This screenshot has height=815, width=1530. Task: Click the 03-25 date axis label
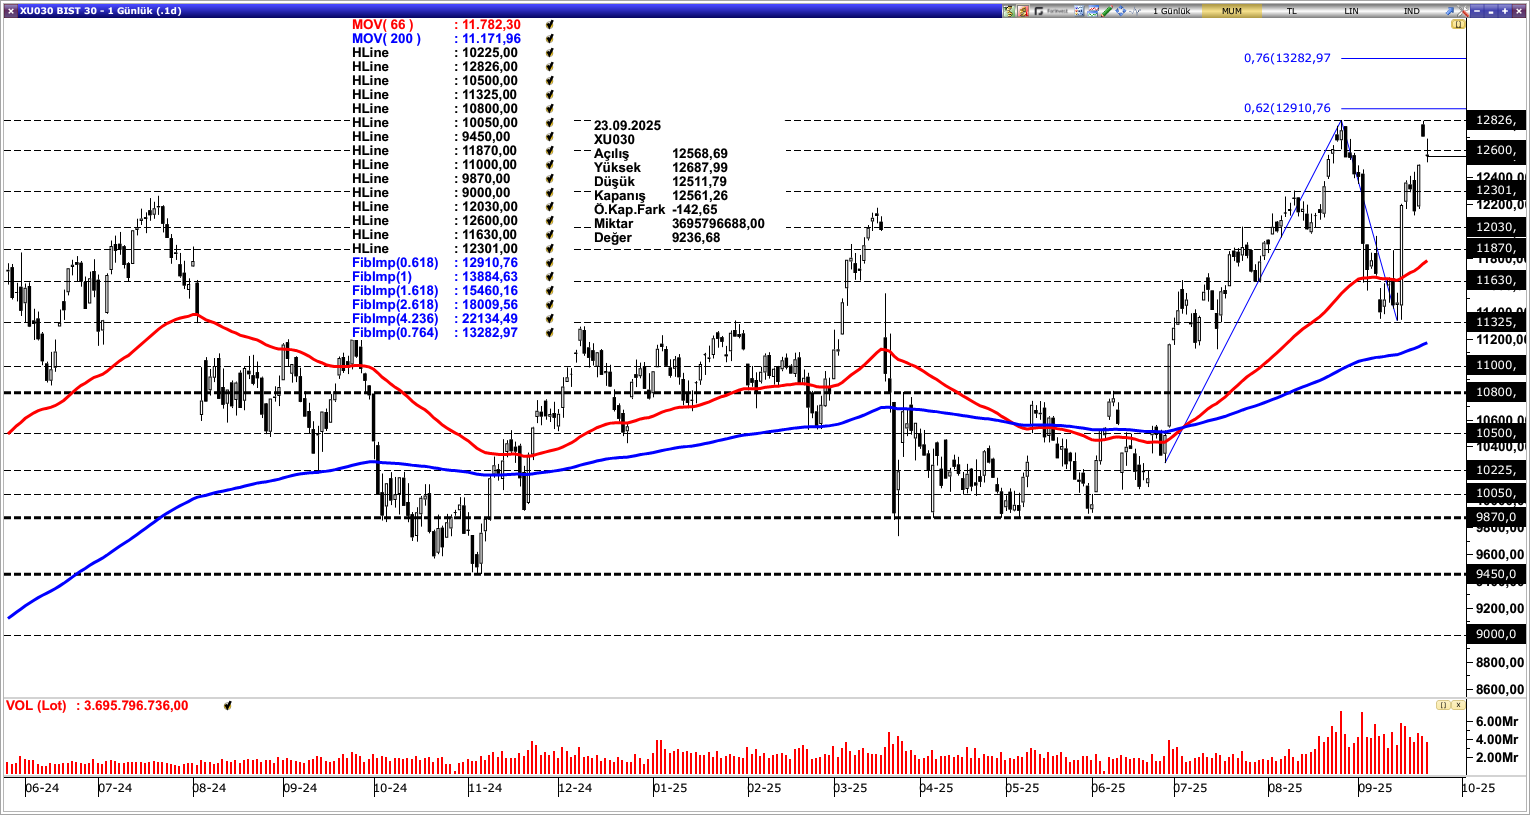coord(851,788)
